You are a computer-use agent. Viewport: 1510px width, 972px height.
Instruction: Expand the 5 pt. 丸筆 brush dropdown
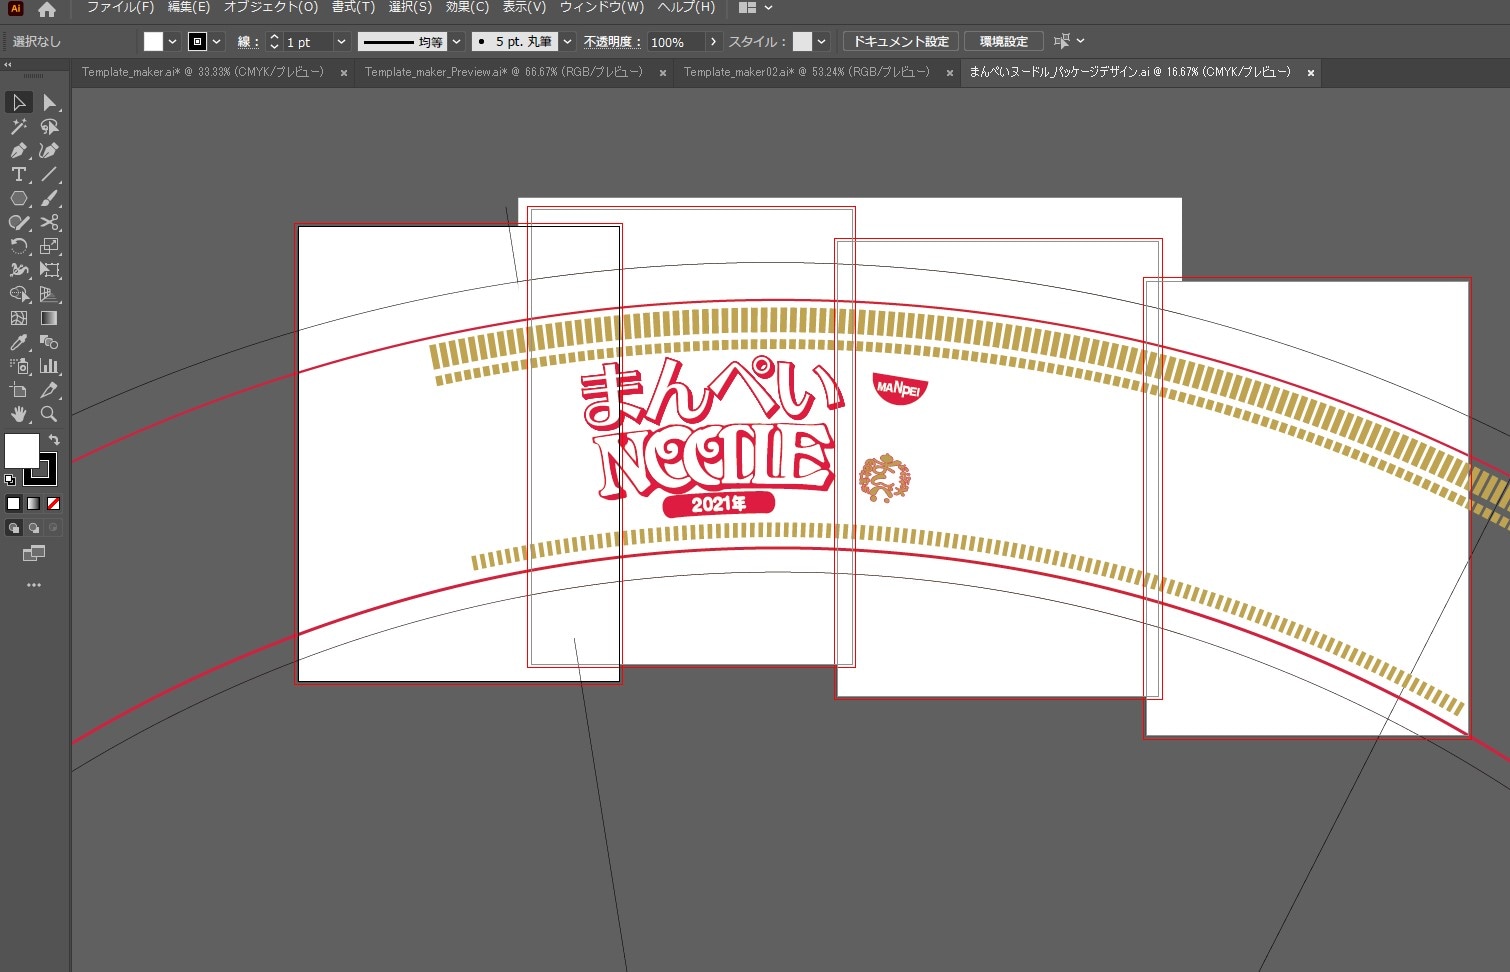click(x=567, y=42)
